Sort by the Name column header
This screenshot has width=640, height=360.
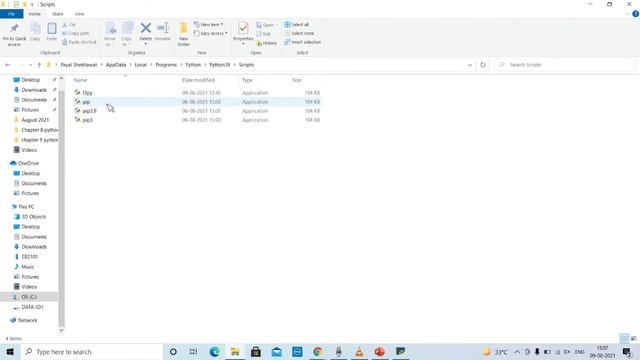(x=80, y=80)
